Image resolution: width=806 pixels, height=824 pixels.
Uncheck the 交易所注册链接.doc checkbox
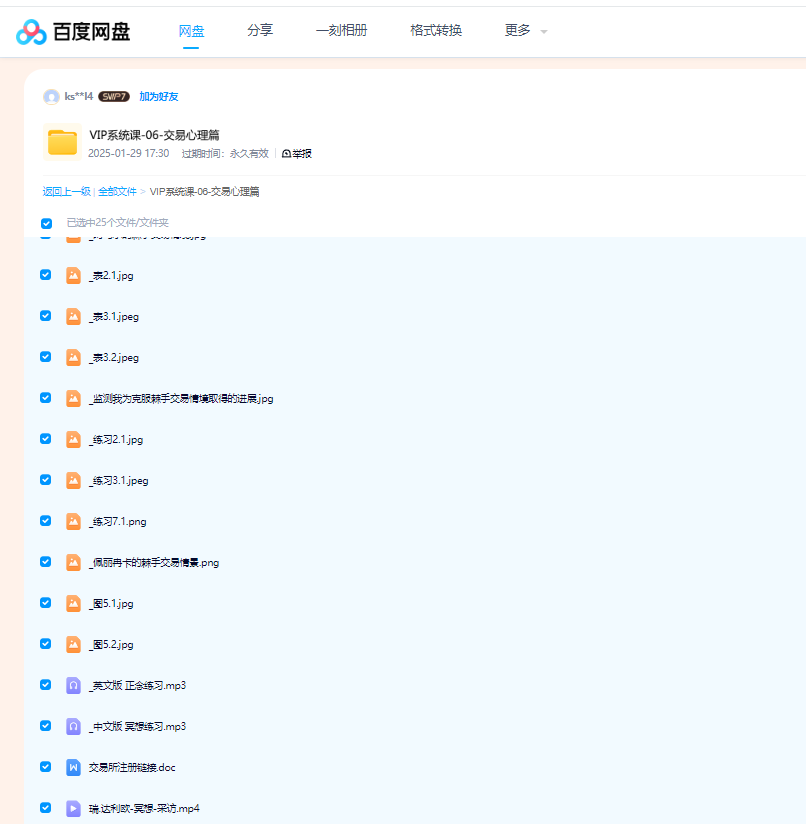click(46, 767)
